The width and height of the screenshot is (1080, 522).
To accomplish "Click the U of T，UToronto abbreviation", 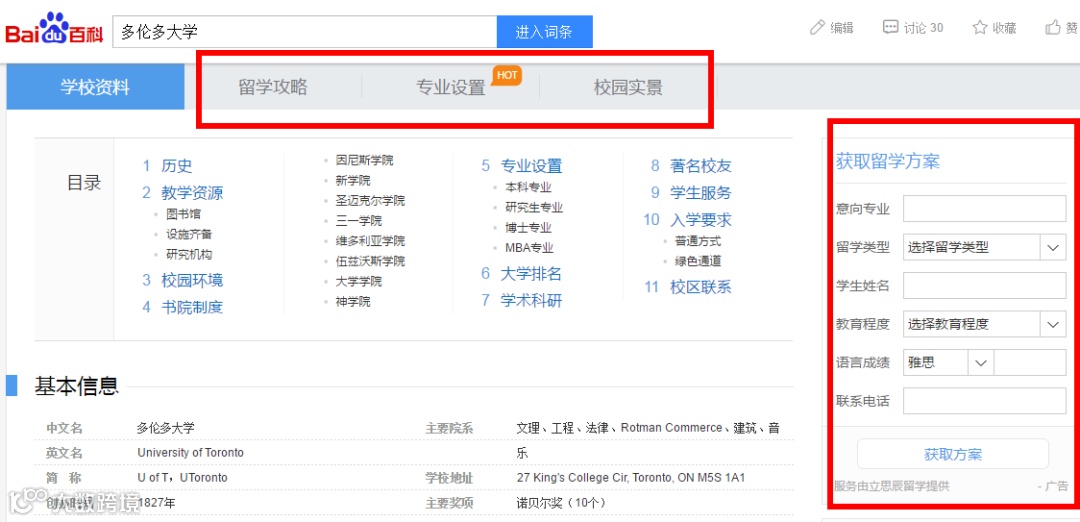I will coord(182,477).
